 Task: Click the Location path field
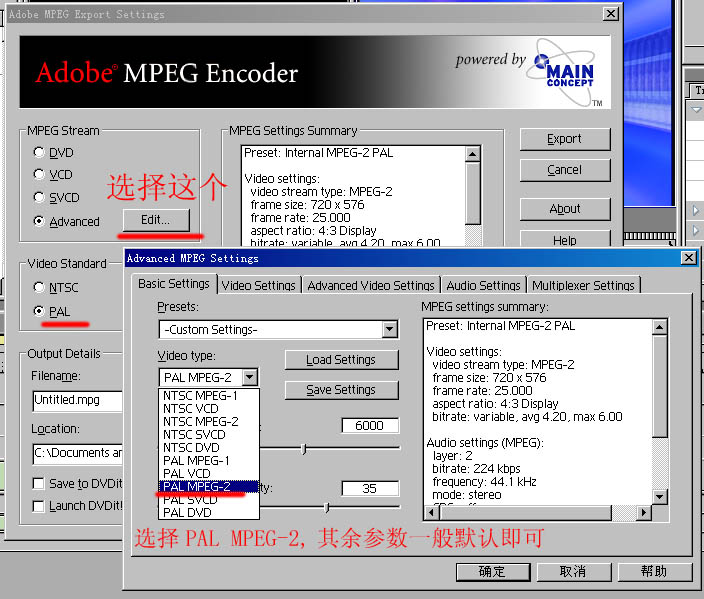coord(77,454)
